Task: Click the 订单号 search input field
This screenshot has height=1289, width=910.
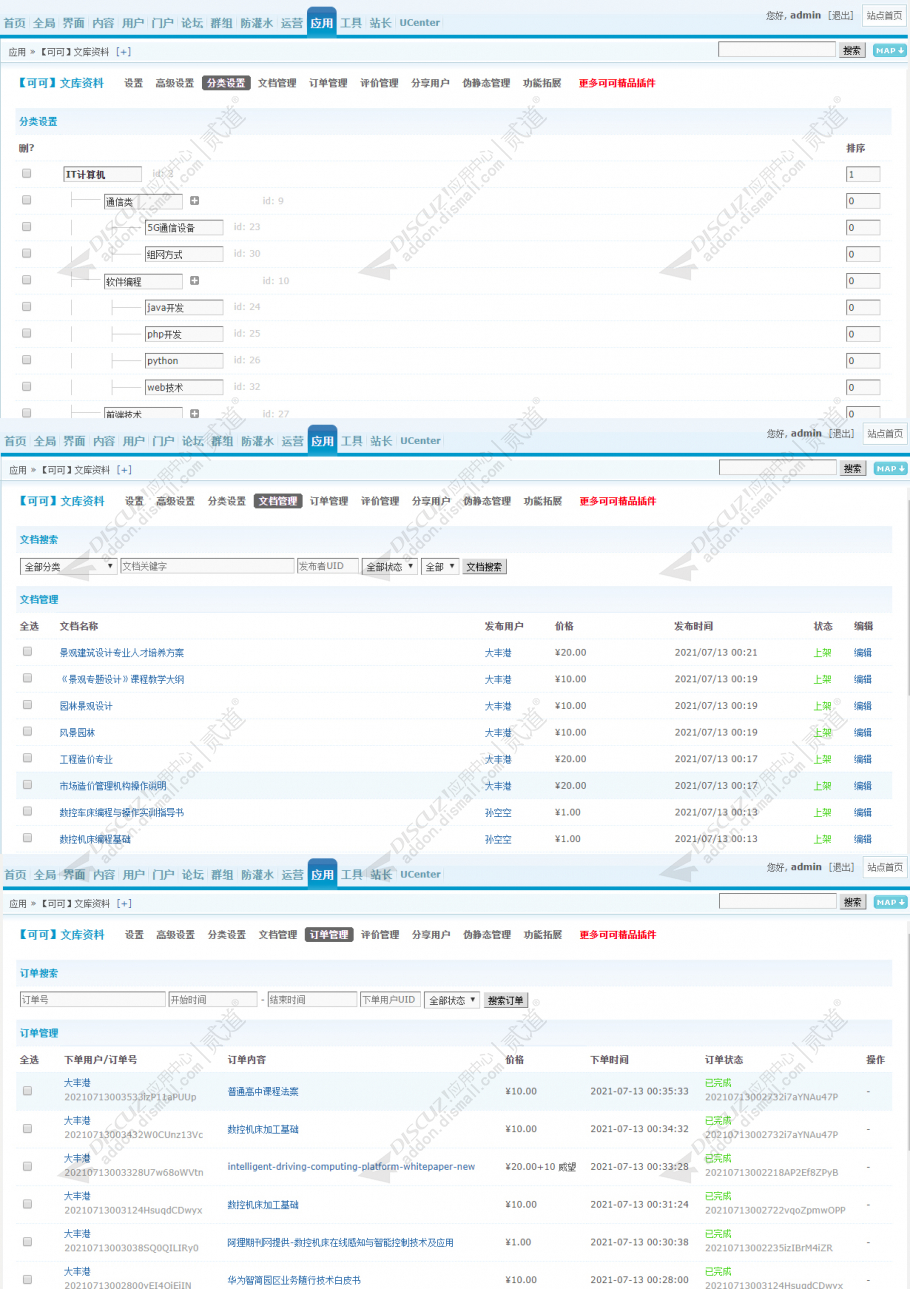Action: click(x=92, y=1000)
